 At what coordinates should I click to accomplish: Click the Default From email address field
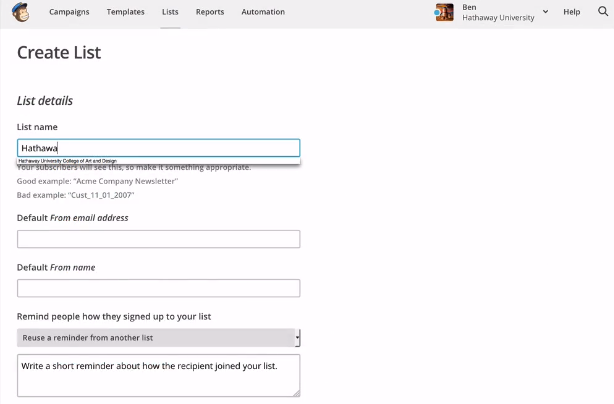tap(158, 239)
